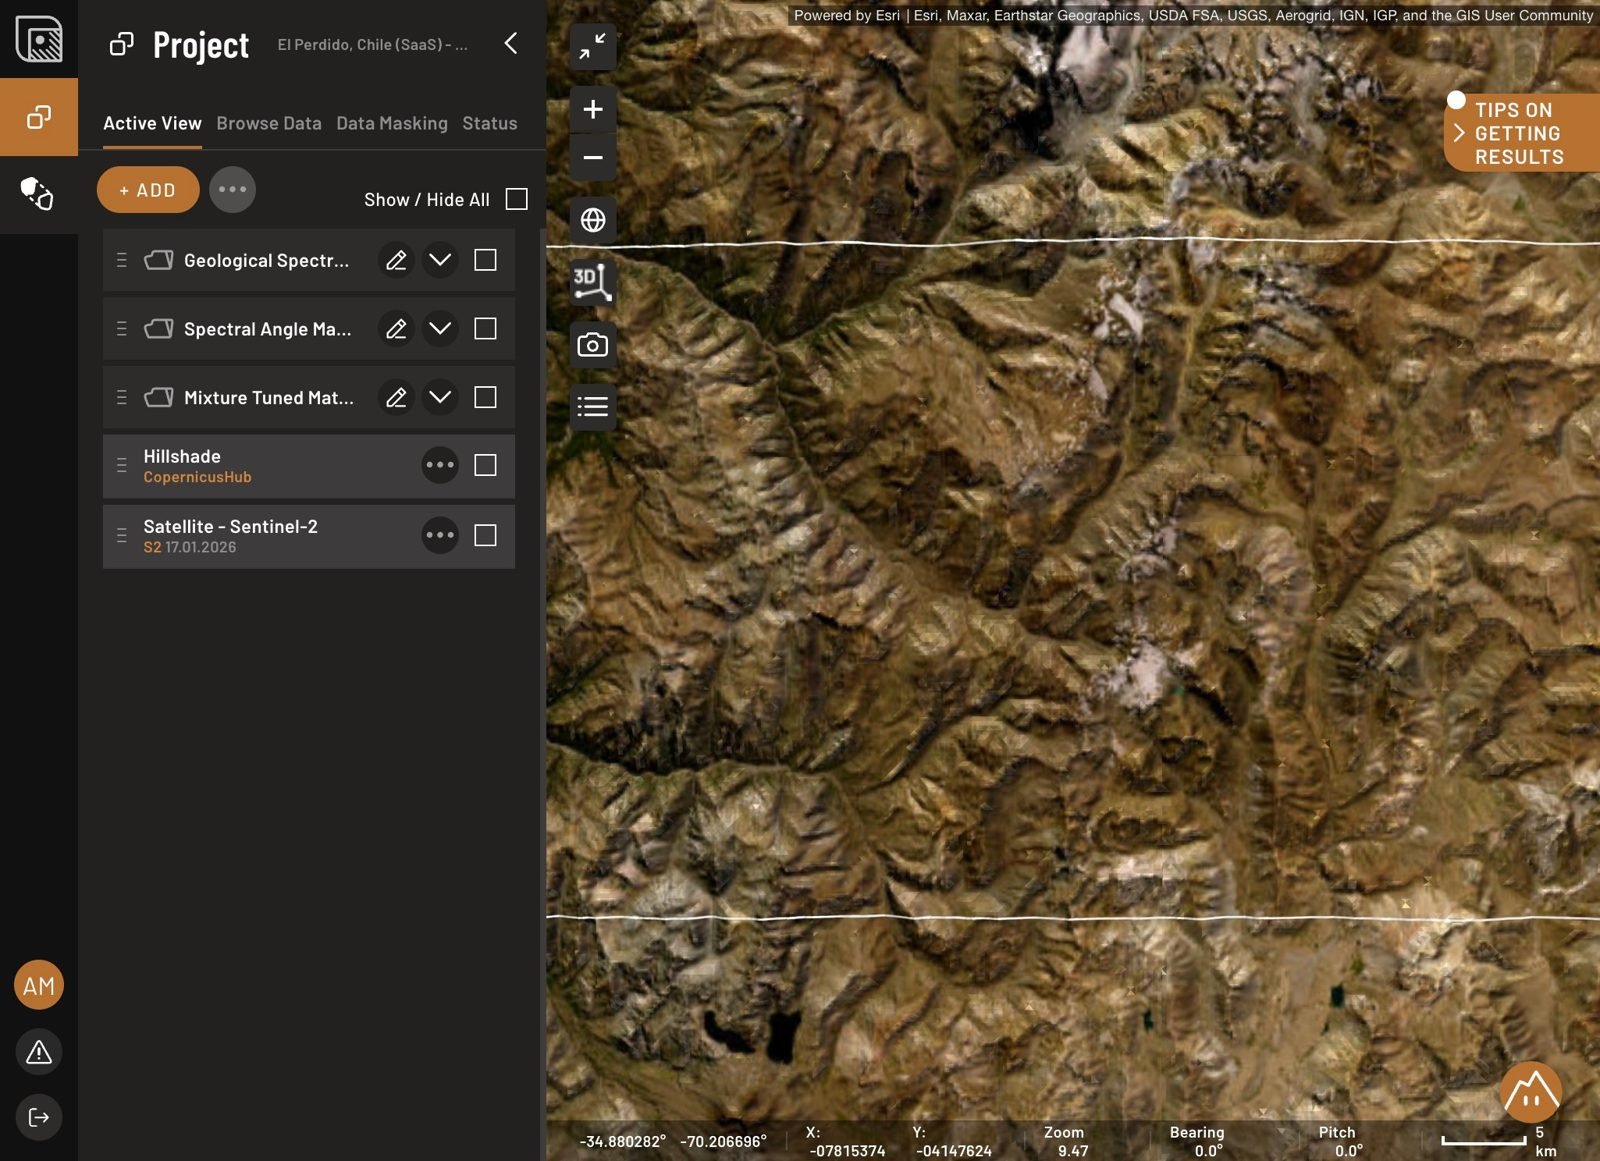Switch to the Status tab
The height and width of the screenshot is (1161, 1600).
tap(490, 124)
